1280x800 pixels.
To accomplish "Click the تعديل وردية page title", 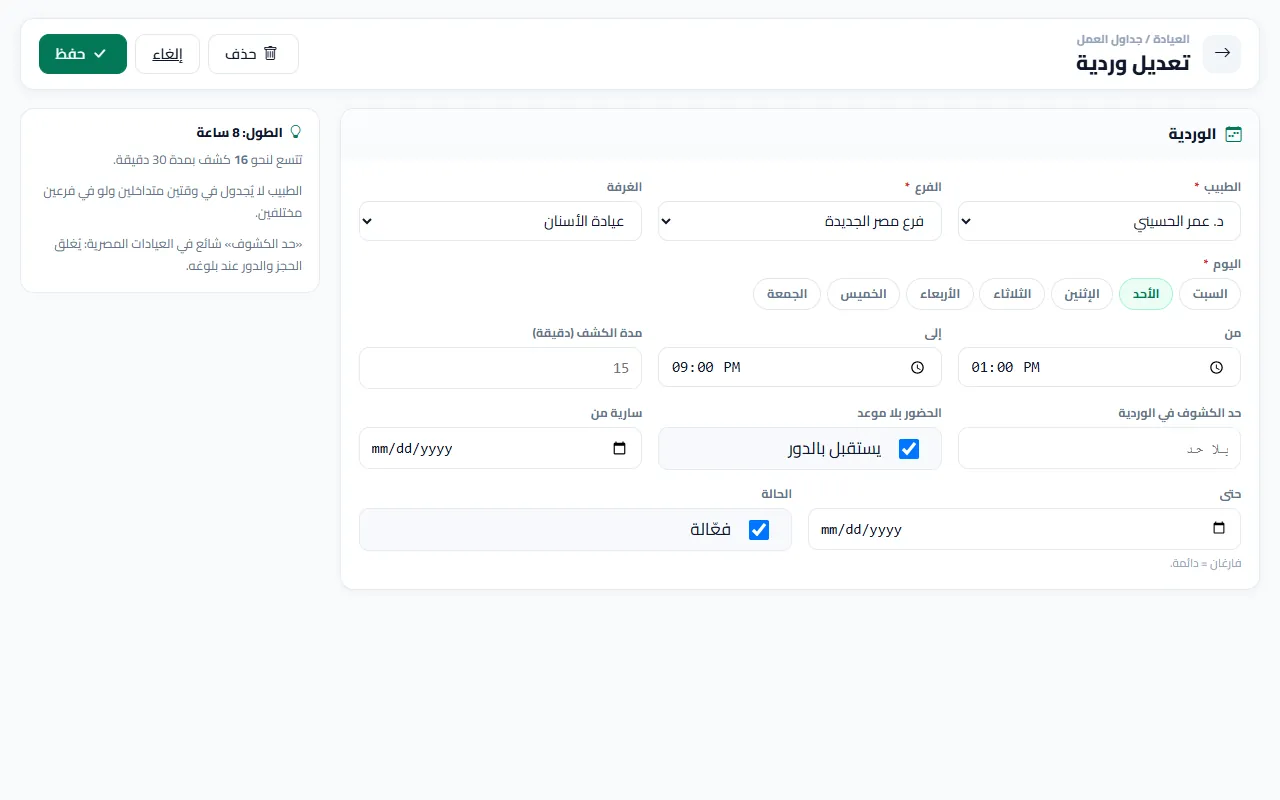I will [x=1133, y=63].
